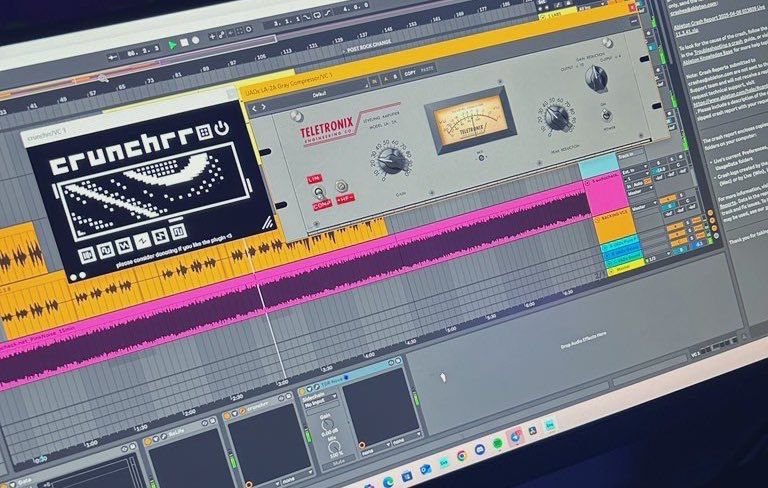Image resolution: width=768 pixels, height=488 pixels.
Task: Click the plus MIDI overdub icon
Action: click(212, 36)
